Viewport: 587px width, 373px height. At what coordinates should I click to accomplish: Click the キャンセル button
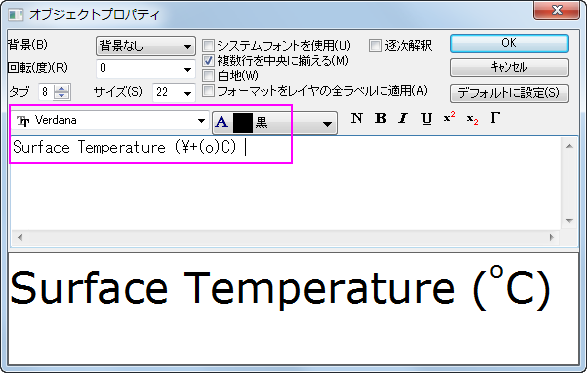click(x=509, y=68)
